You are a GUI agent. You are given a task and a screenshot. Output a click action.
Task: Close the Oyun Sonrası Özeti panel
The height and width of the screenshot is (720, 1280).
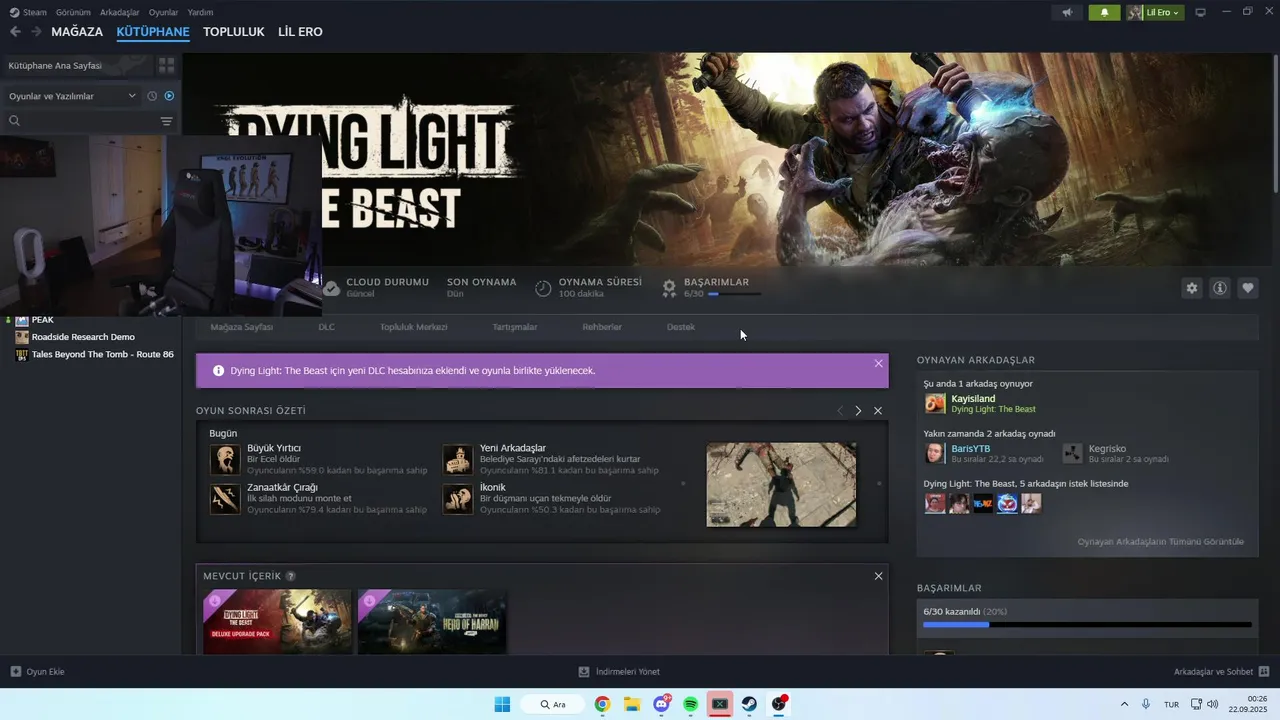[878, 411]
